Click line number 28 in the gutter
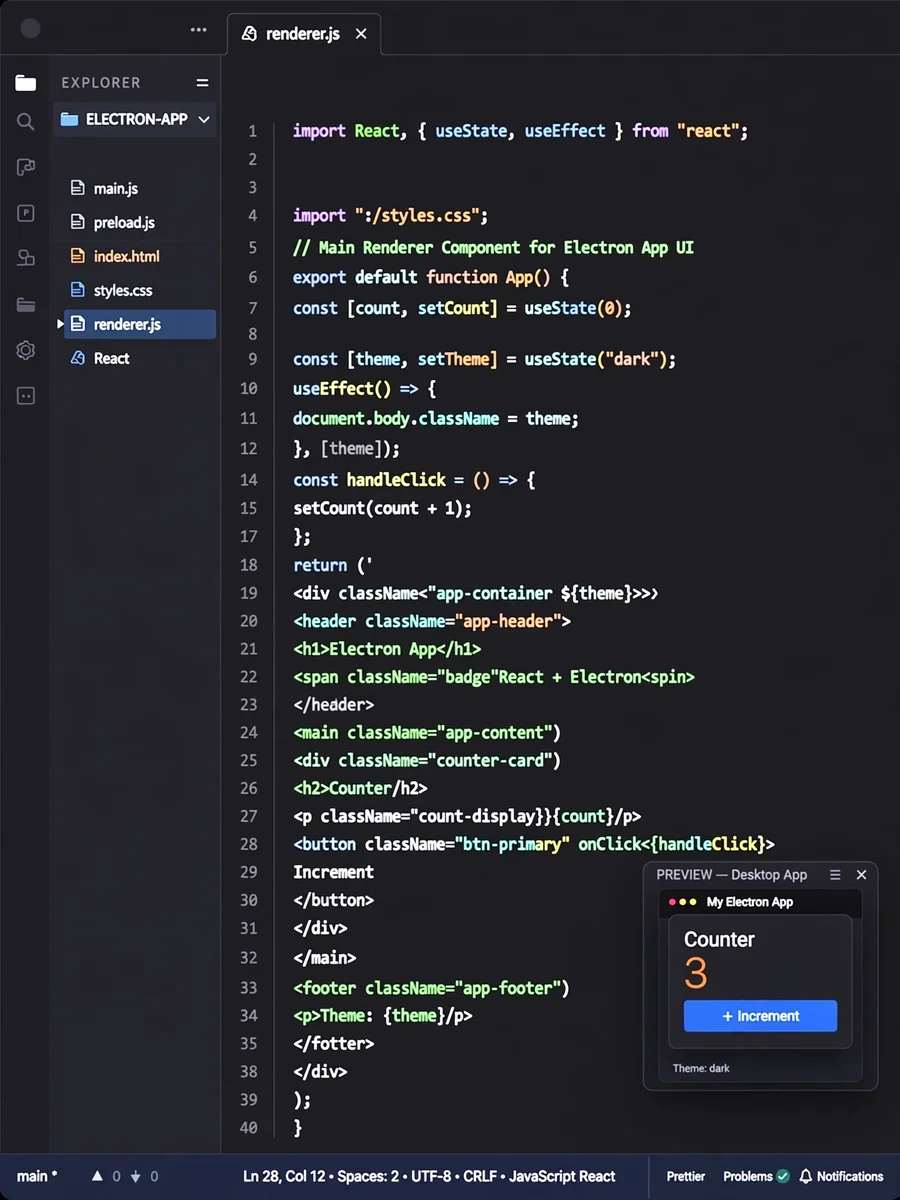Image resolution: width=900 pixels, height=1200 pixels. 249,844
